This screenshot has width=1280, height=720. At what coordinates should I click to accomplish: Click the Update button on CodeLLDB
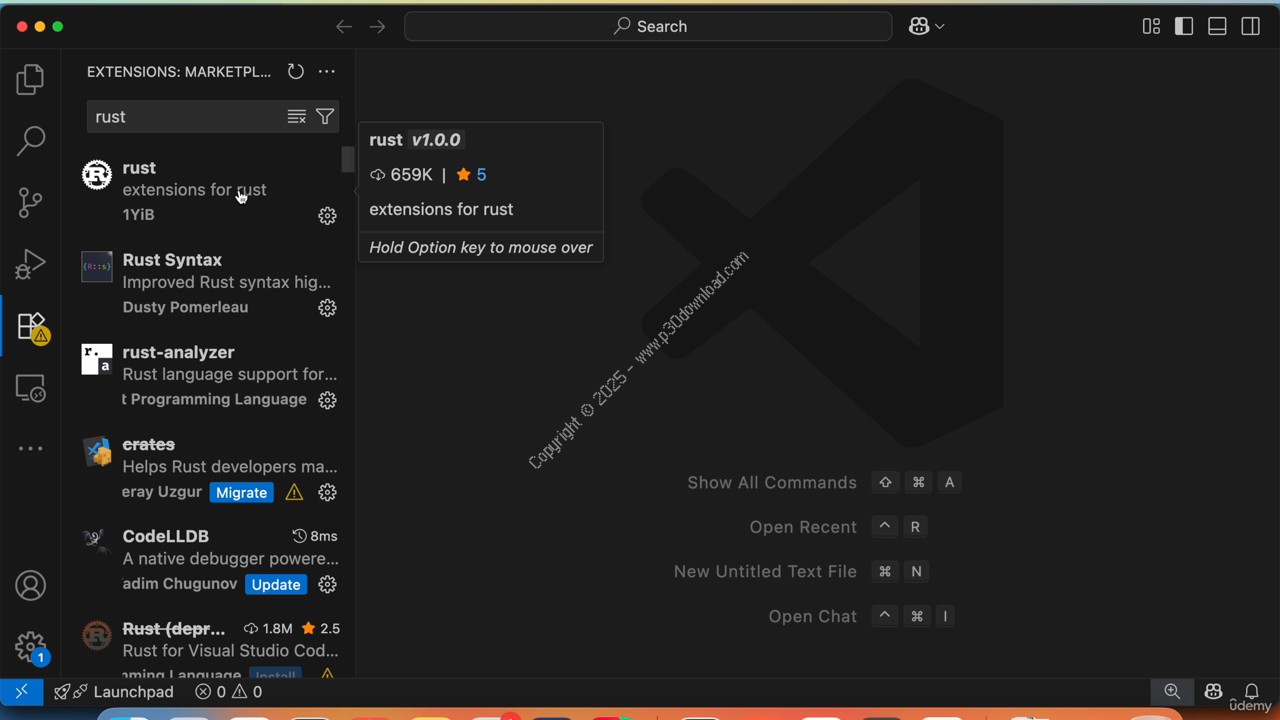276,584
